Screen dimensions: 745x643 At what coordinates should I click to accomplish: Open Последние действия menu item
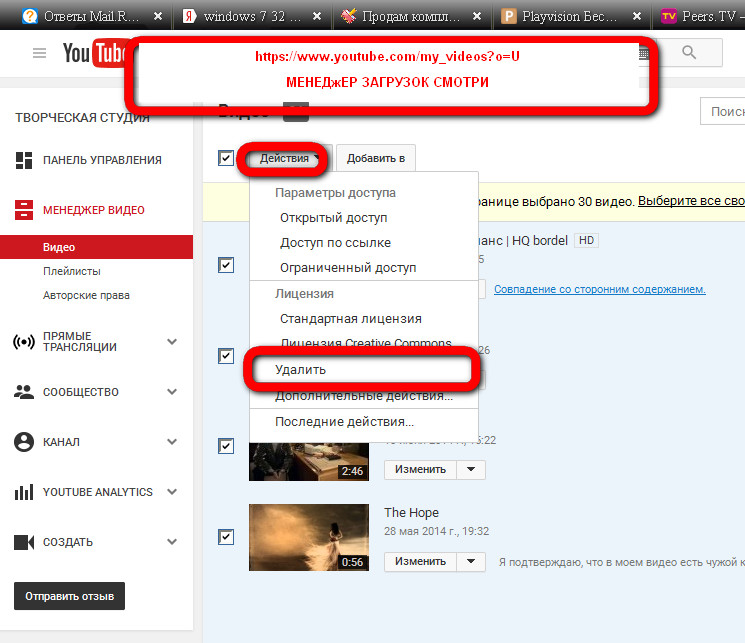(364, 422)
